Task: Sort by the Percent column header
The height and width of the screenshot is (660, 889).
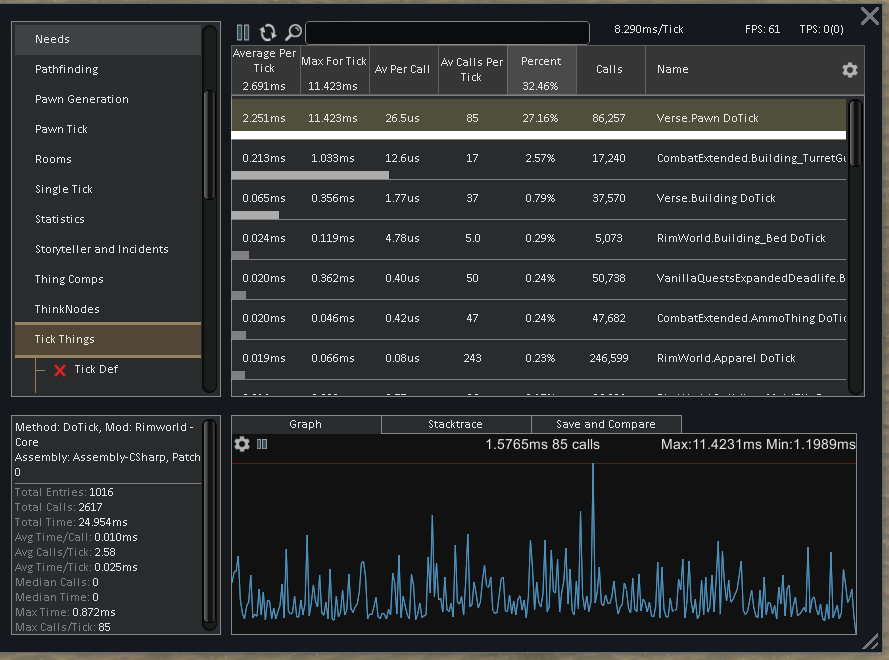Action: [541, 70]
